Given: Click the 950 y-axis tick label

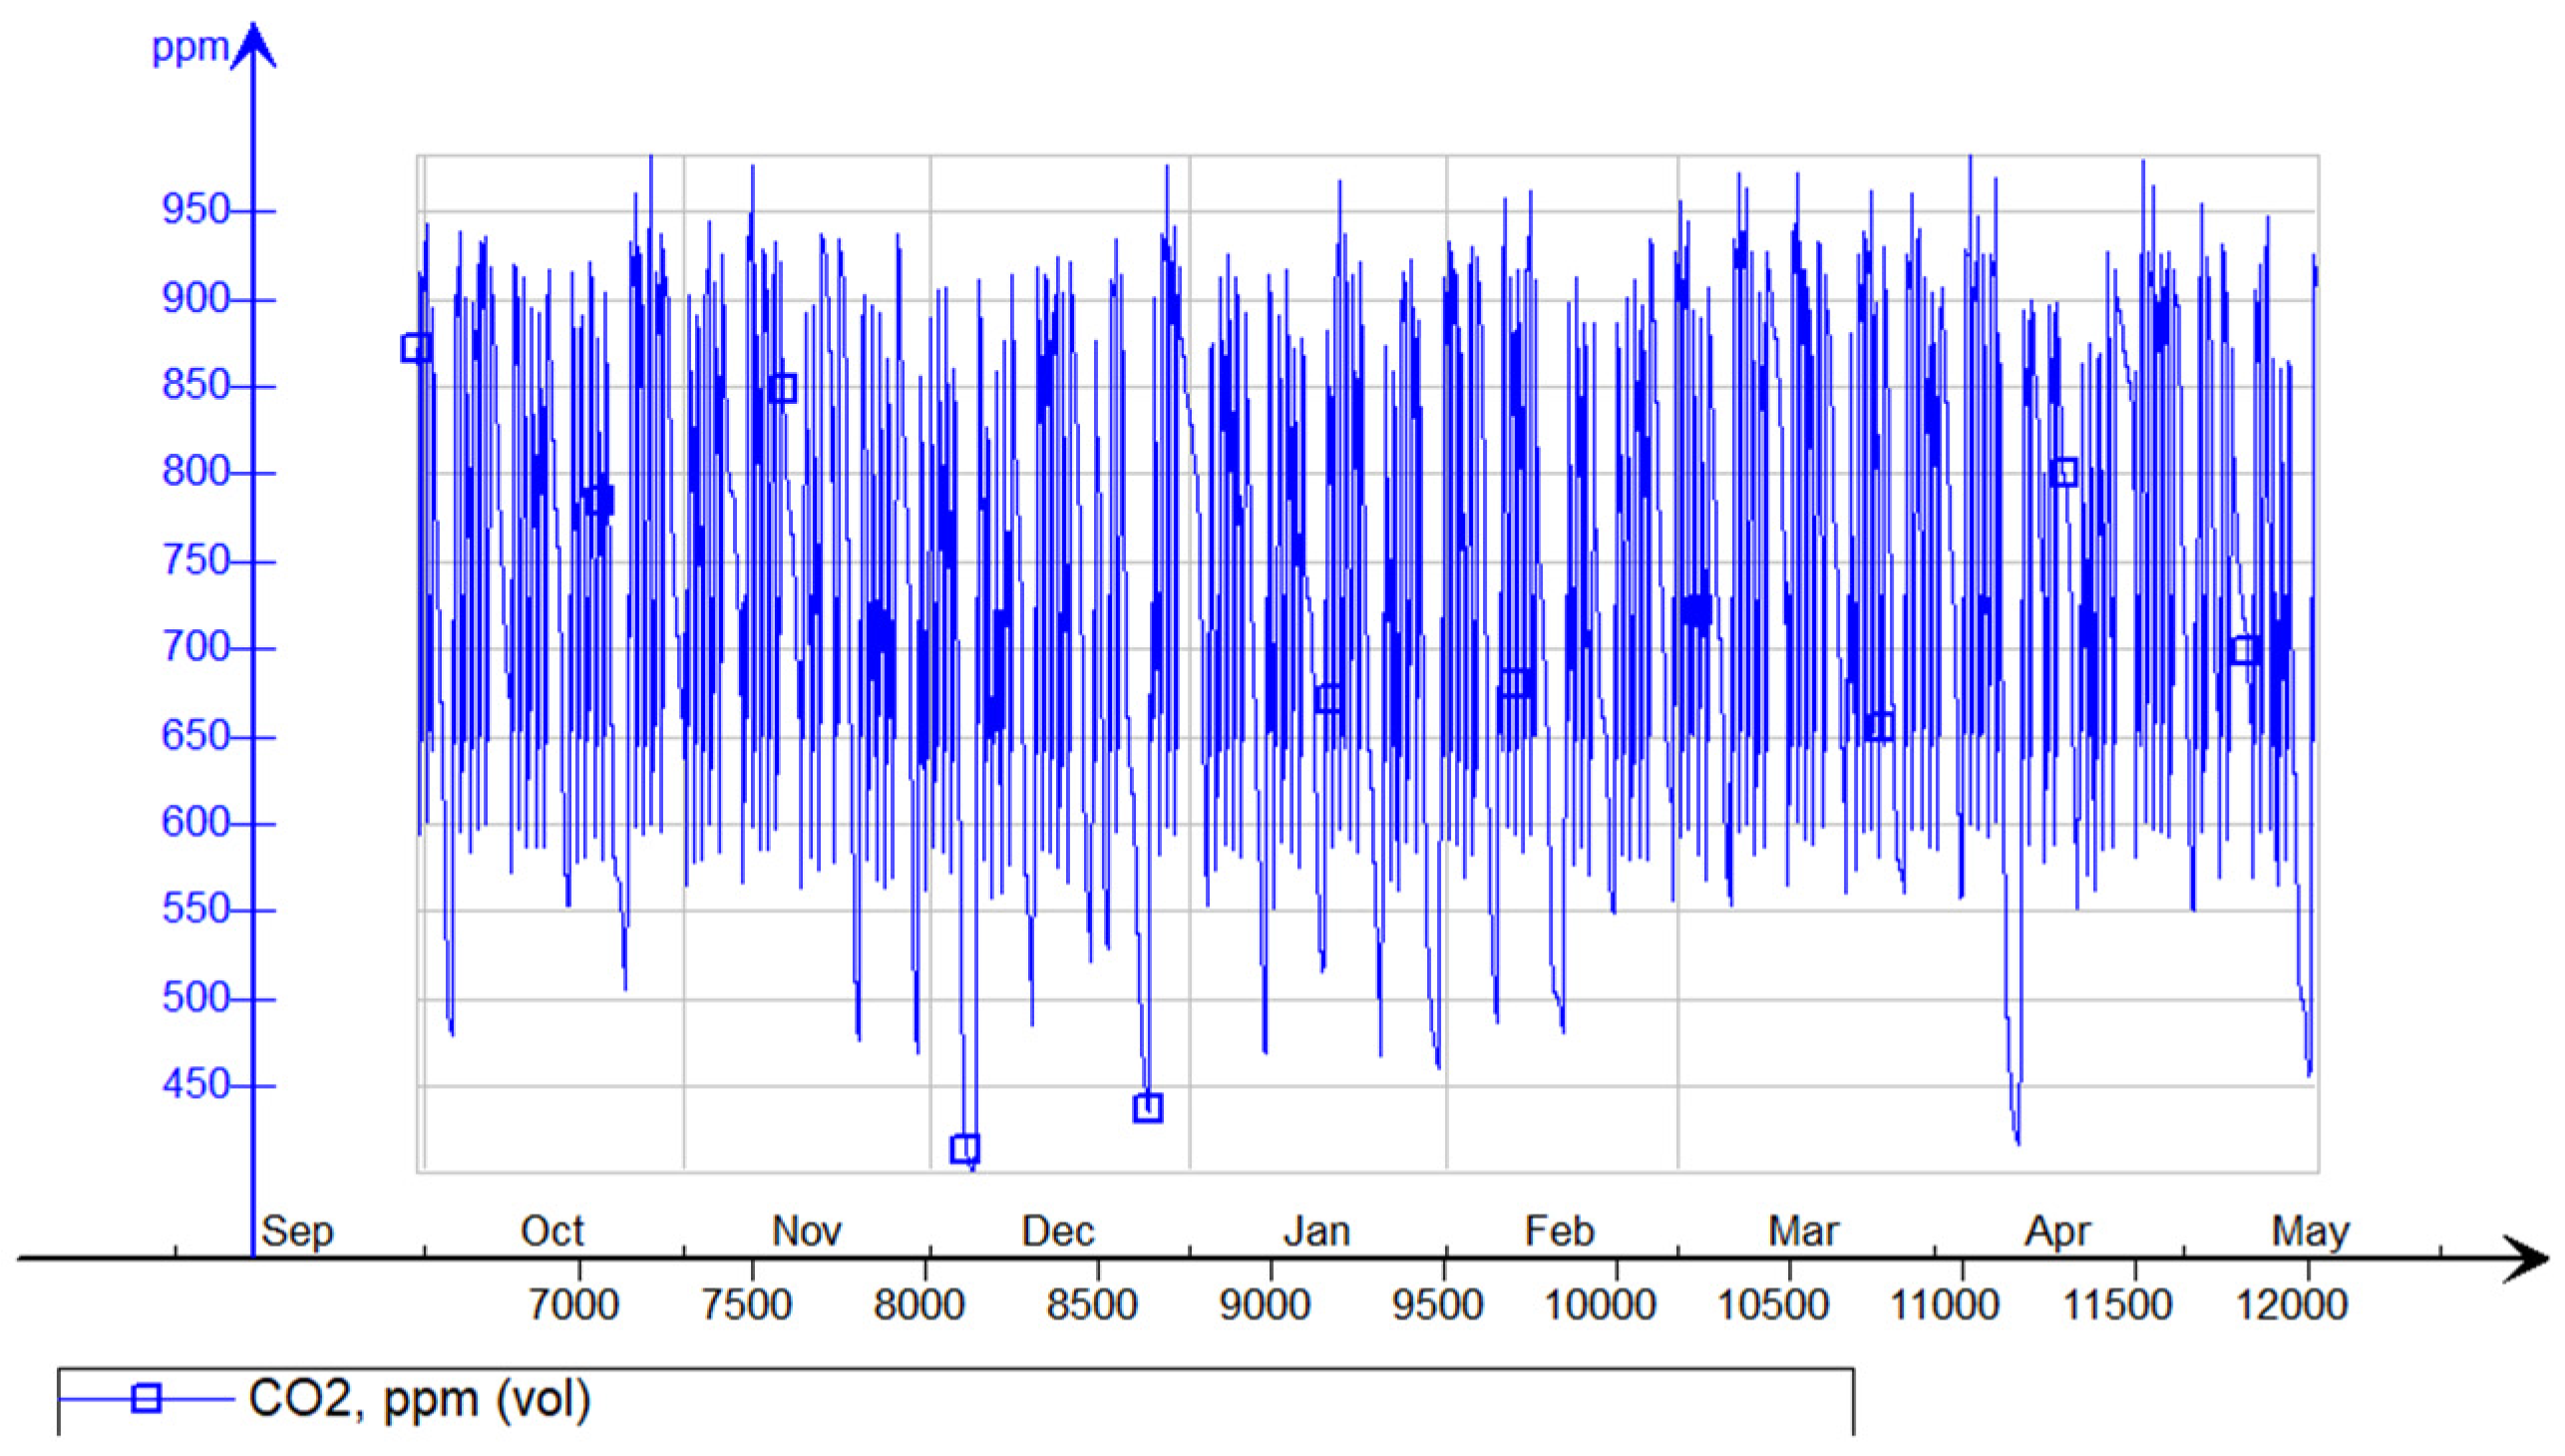Looking at the screenshot, I should tap(196, 211).
